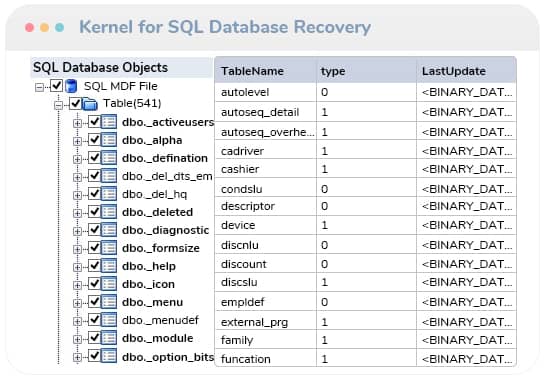This screenshot has width=545, height=380.
Task: Collapse the SQL MDF File node
Action: click(x=40, y=87)
